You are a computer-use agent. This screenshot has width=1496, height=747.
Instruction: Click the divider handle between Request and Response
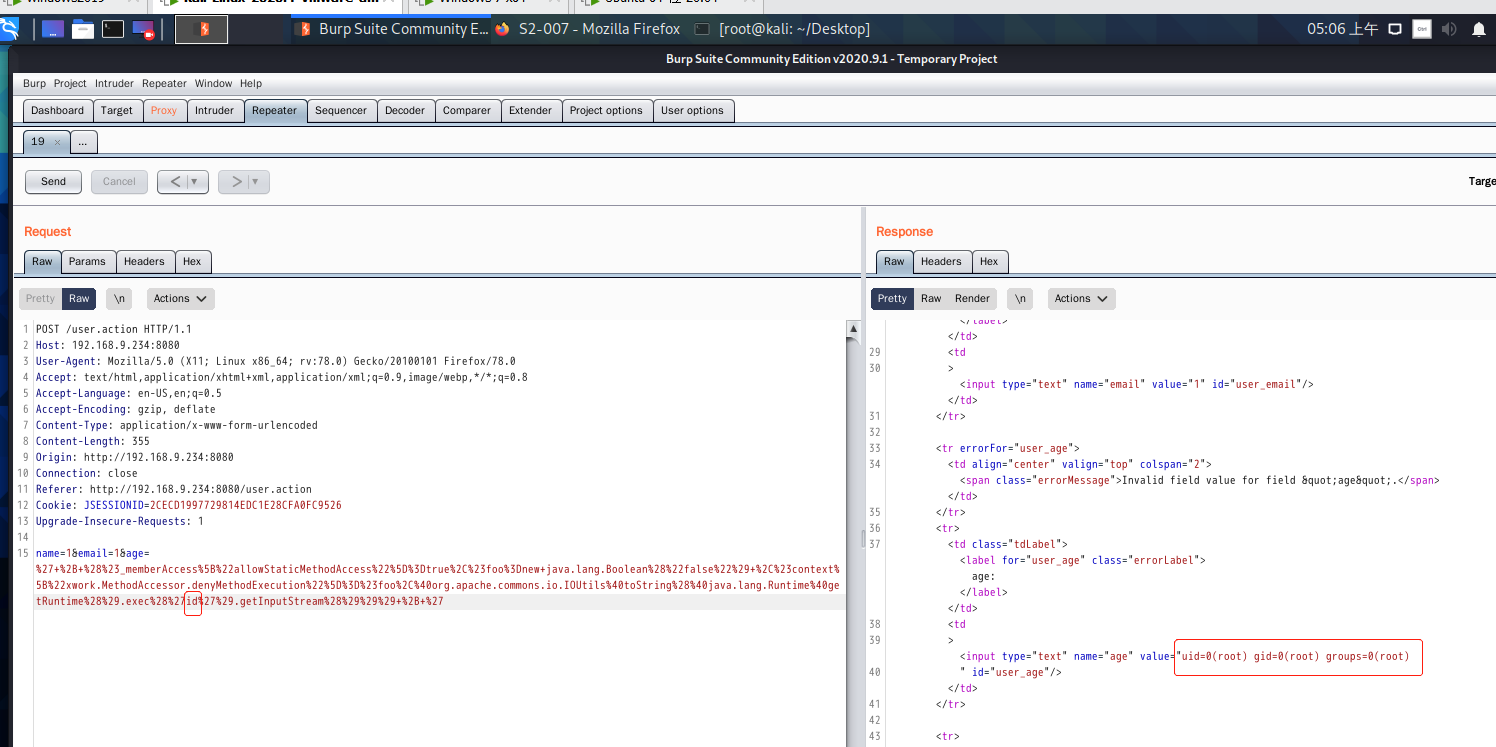864,538
